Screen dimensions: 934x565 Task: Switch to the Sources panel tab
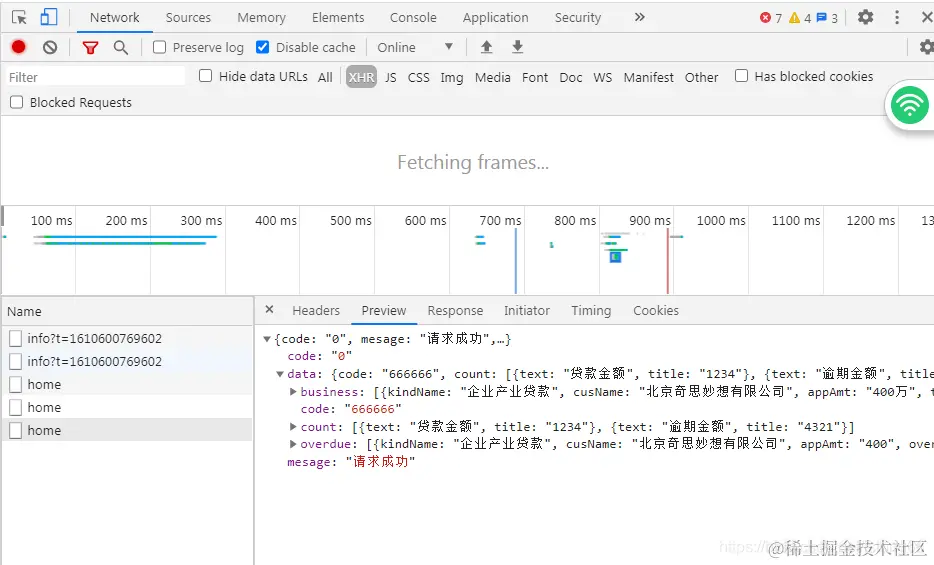188,17
